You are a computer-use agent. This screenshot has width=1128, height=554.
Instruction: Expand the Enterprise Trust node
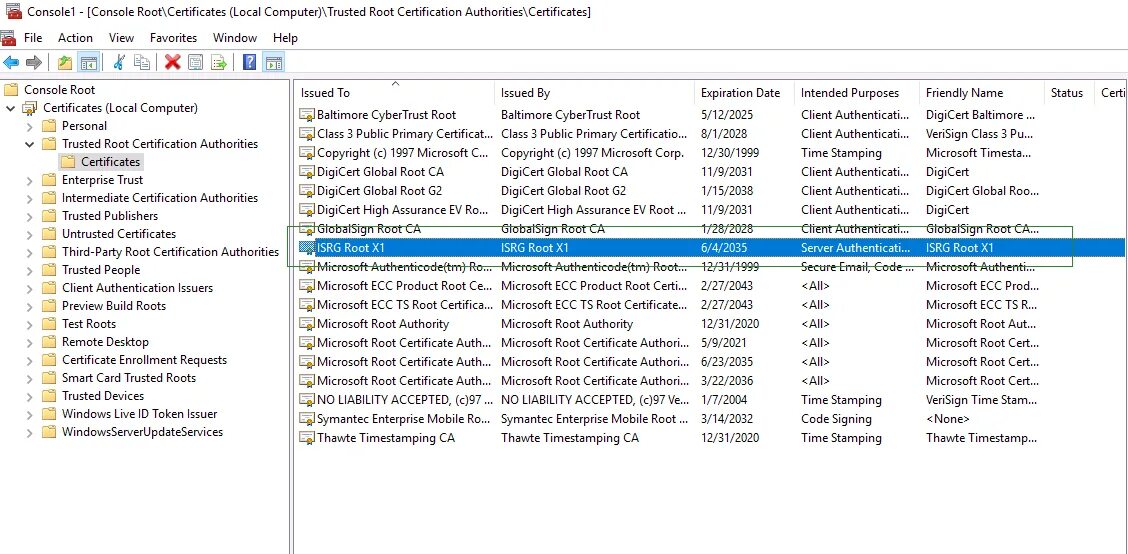click(29, 180)
